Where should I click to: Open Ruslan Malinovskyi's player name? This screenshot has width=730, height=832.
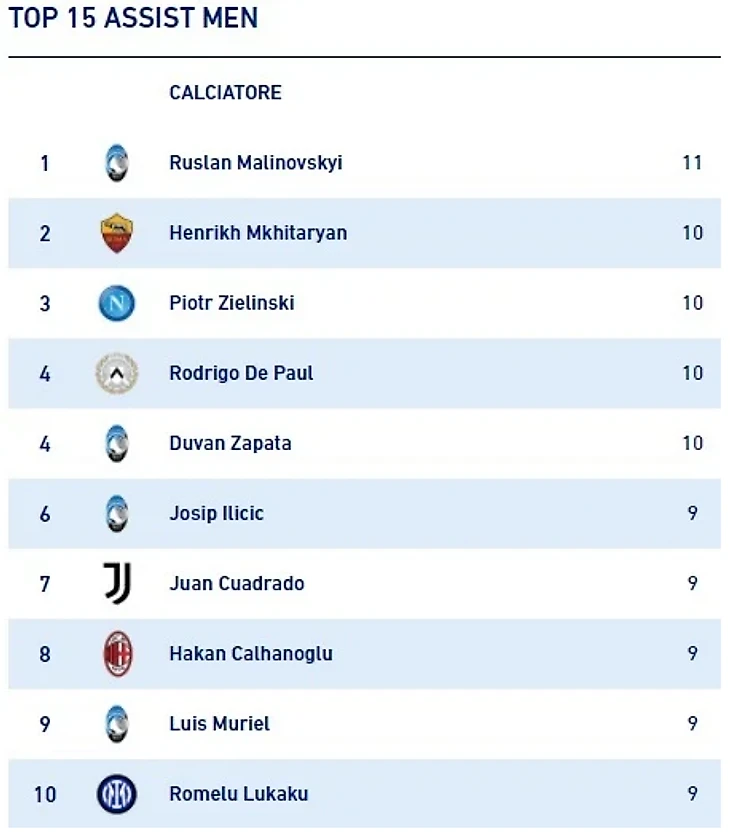tap(256, 163)
